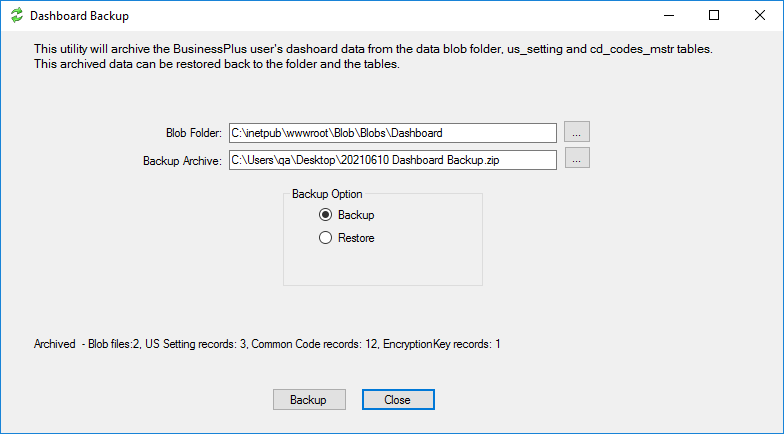Click the first line of the utility description
The height and width of the screenshot is (434, 784).
(372, 49)
